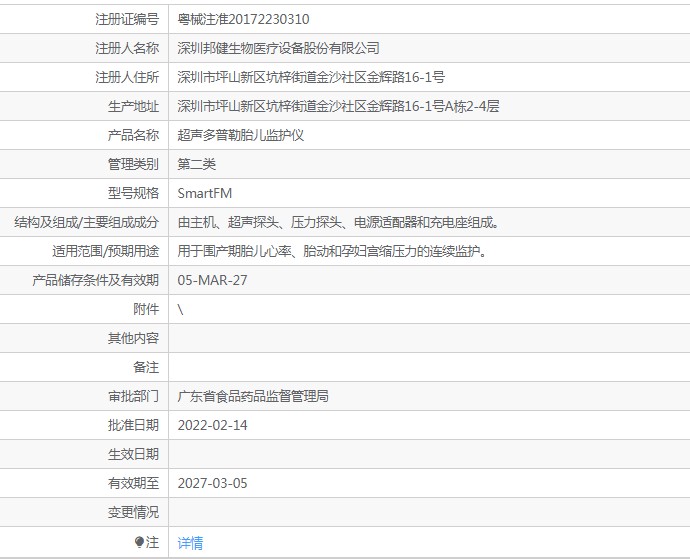Click production address ending with A栋2-4层

(x=338, y=106)
